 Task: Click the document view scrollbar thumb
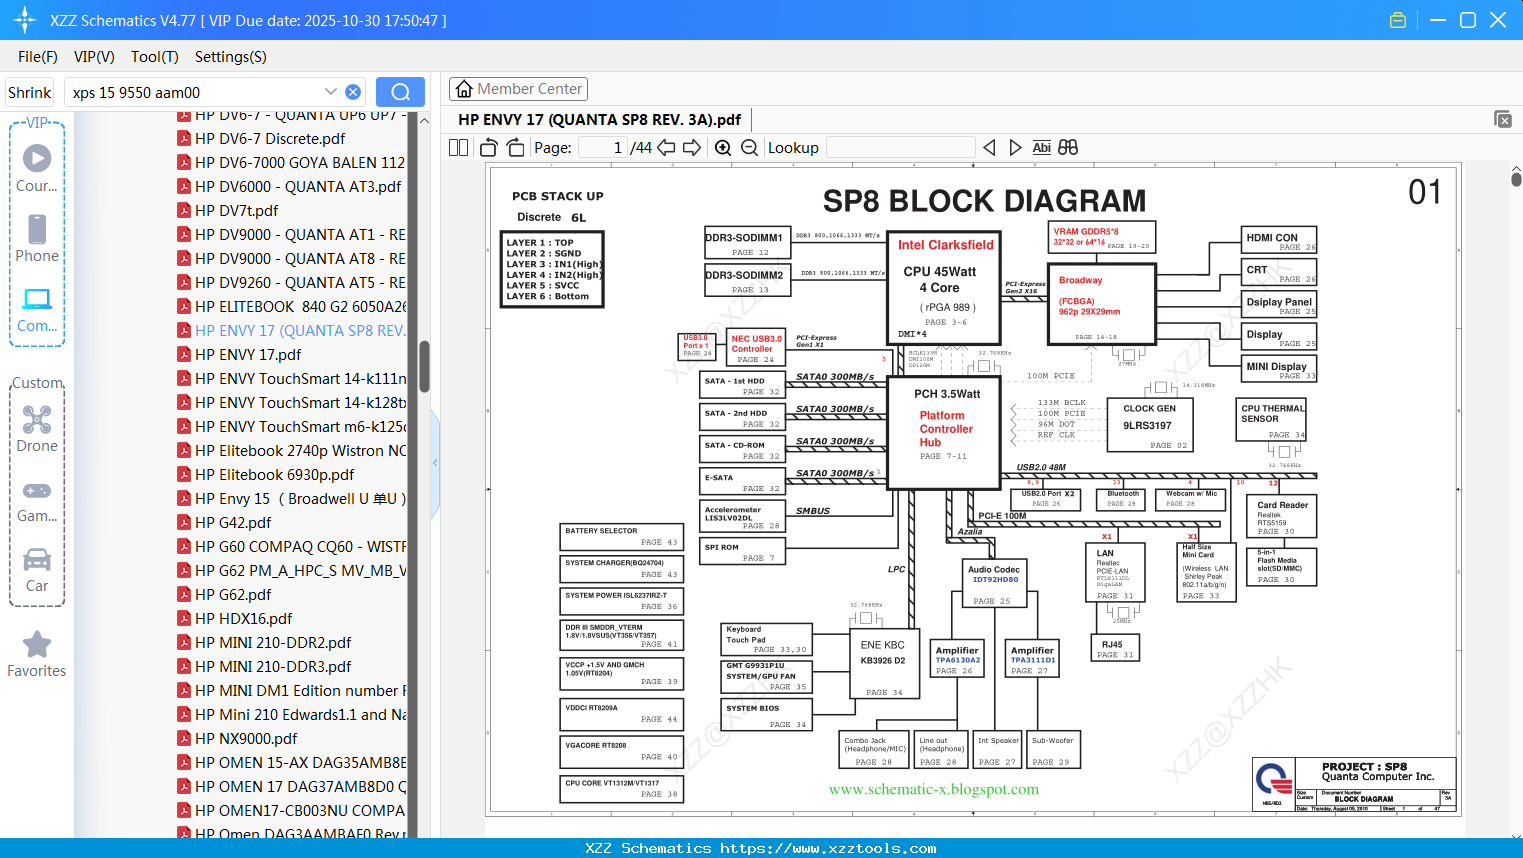point(1516,179)
